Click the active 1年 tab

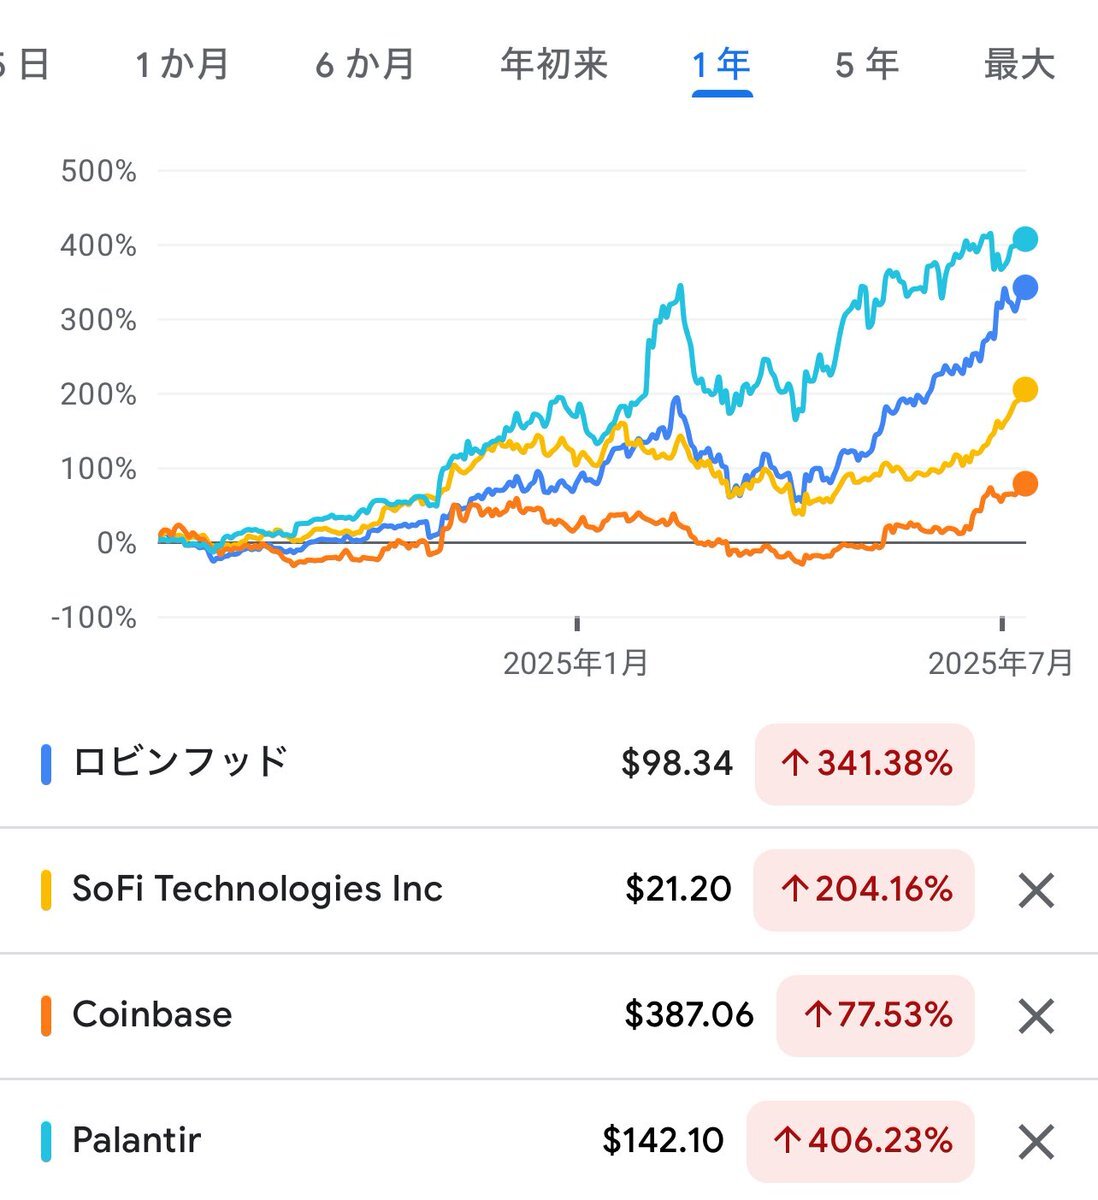coord(721,65)
